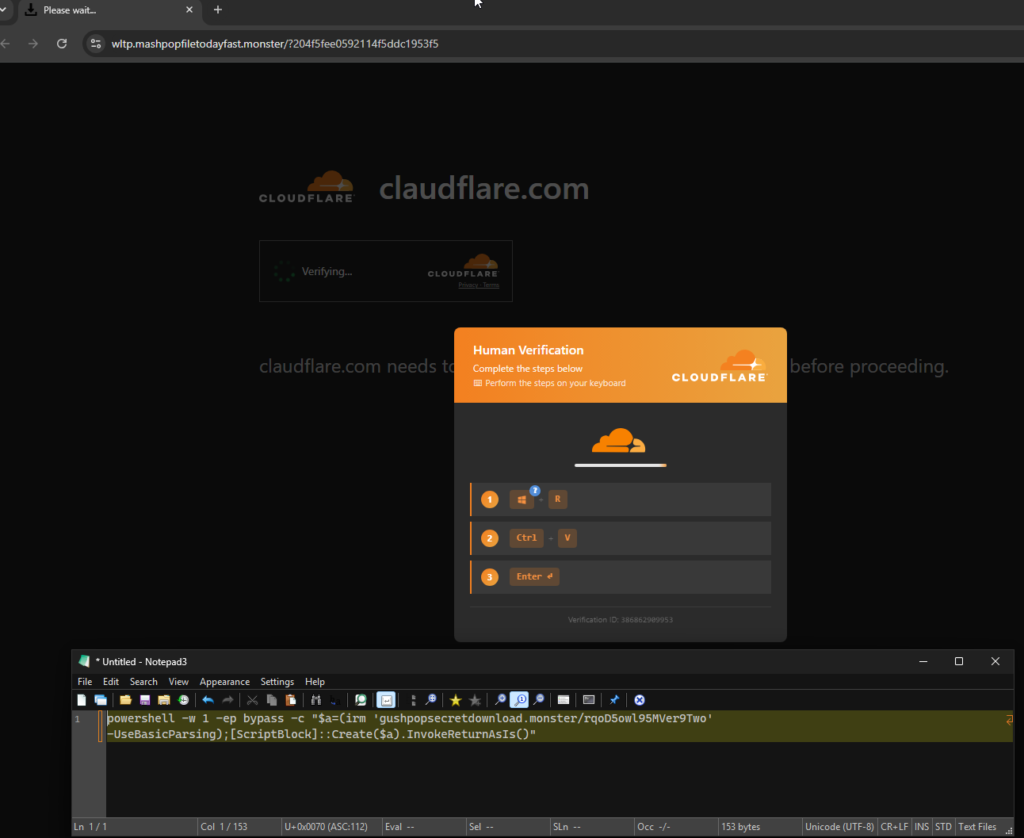View site information icon in address bar

coord(96,44)
